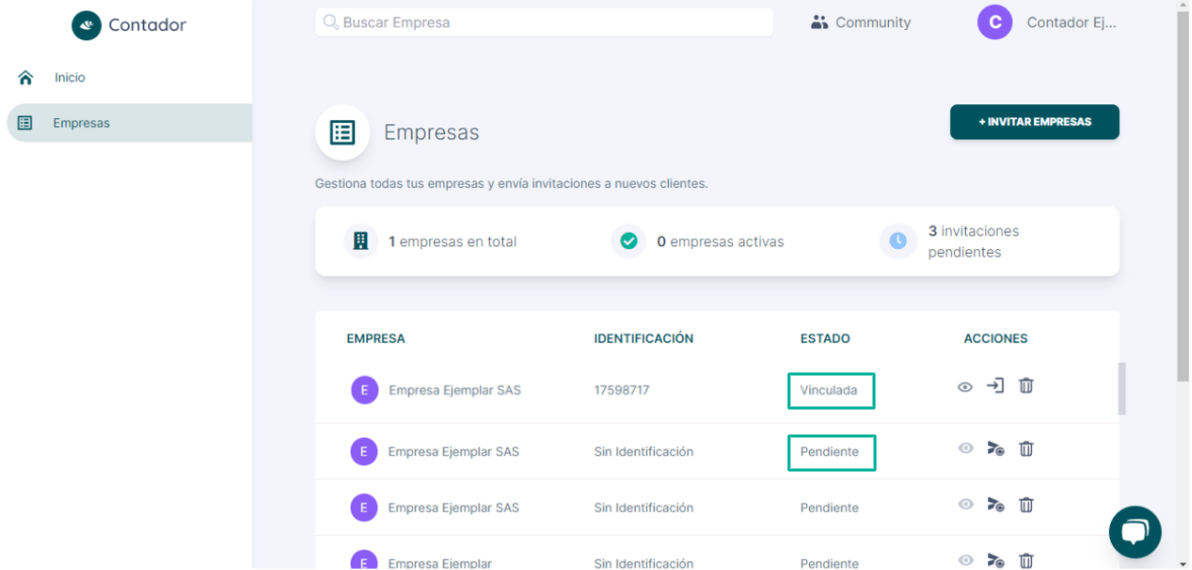View details of the Vinculada Empresa Ejemplar SAS
1192x570 pixels.
pos(965,387)
